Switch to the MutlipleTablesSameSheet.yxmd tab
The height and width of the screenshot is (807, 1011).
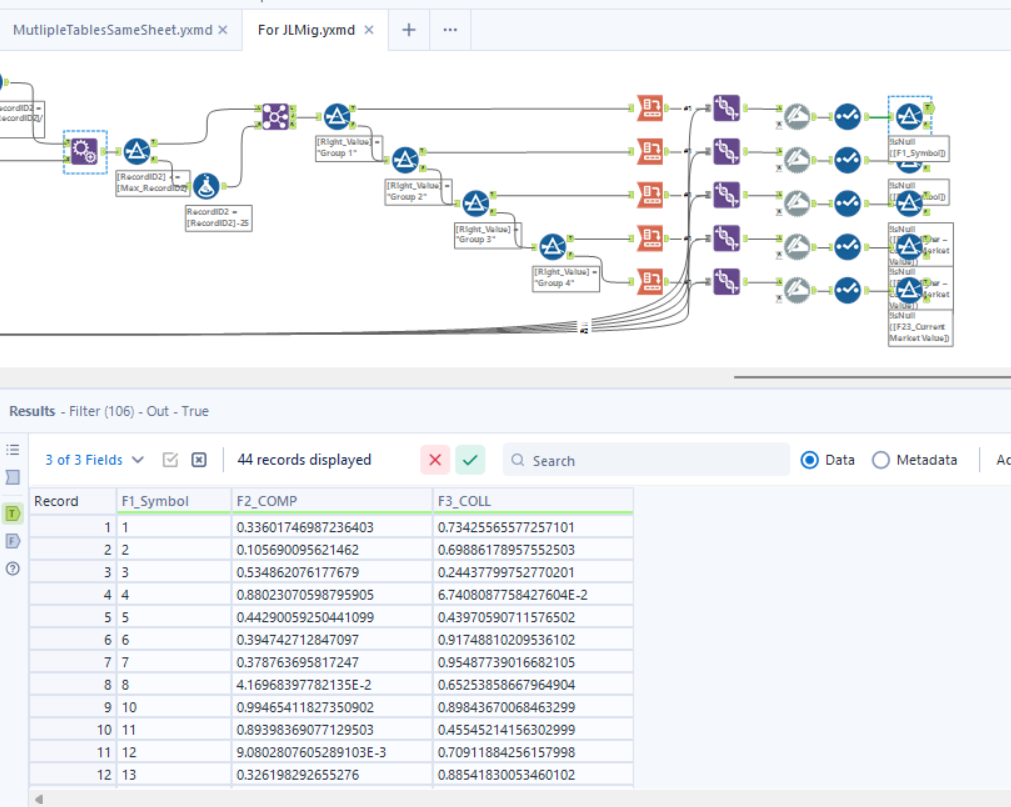pyautogui.click(x=113, y=30)
